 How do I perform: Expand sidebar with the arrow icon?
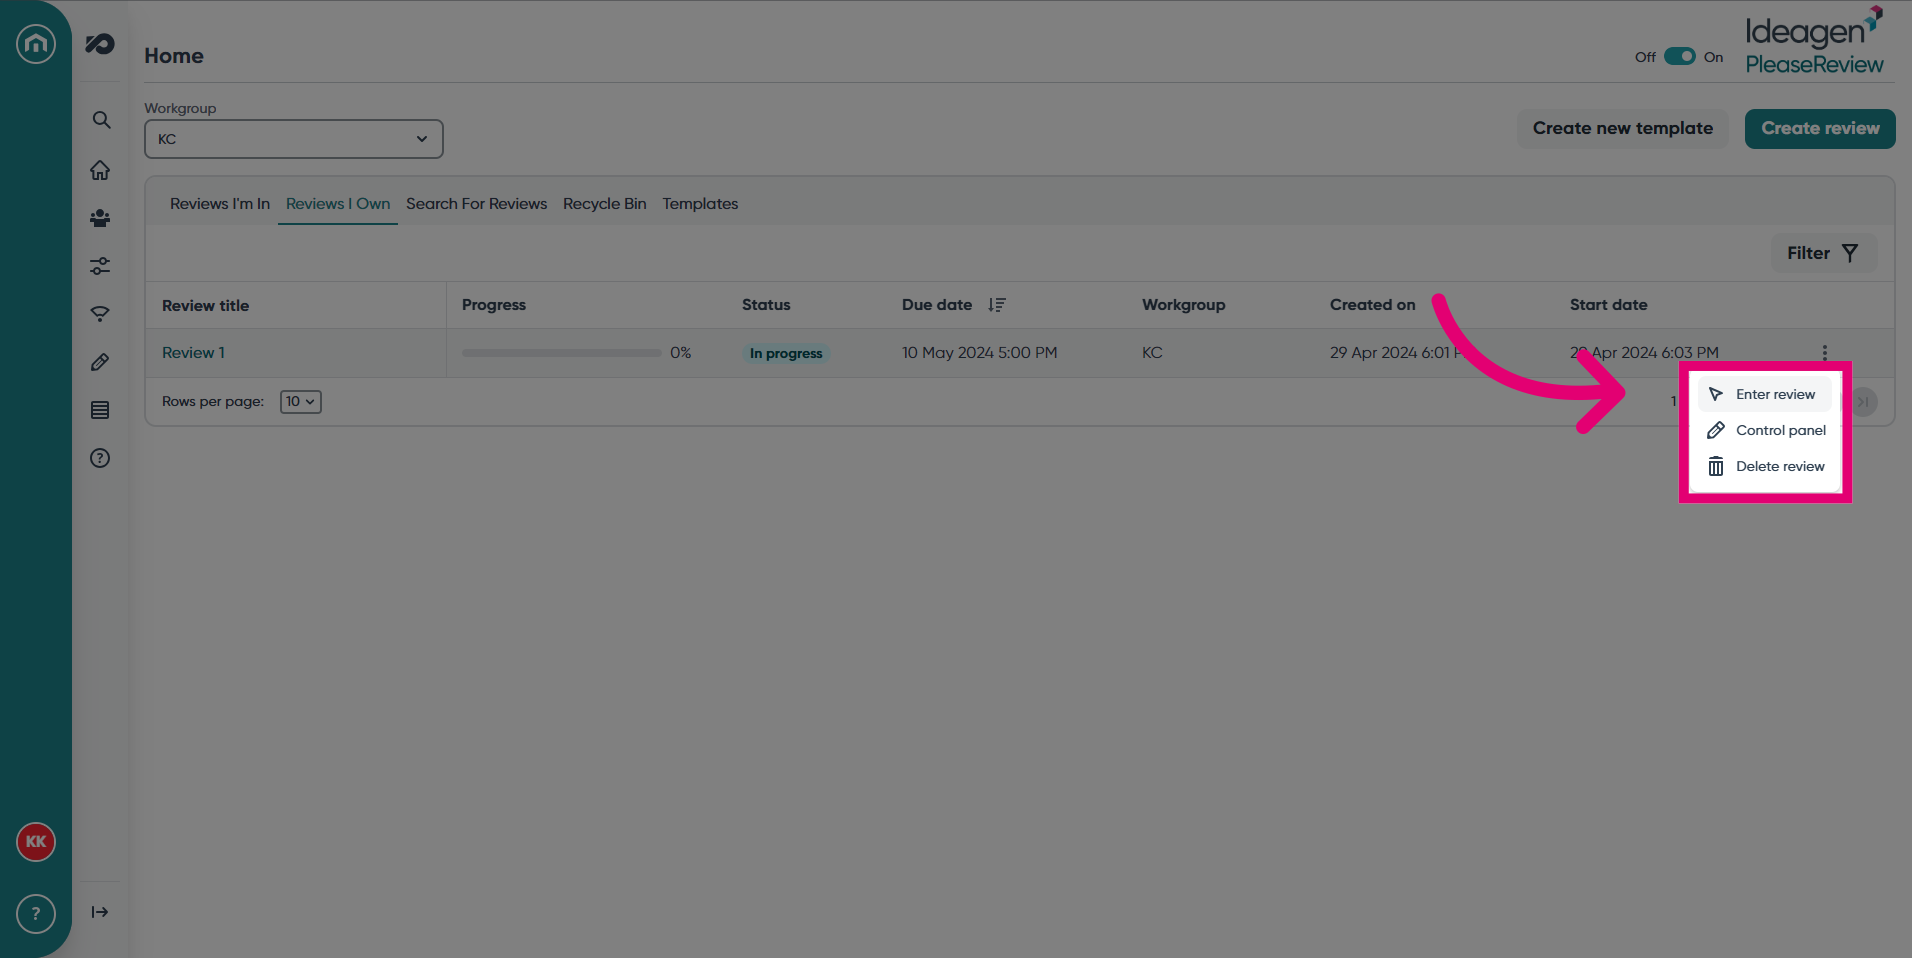[x=100, y=912]
